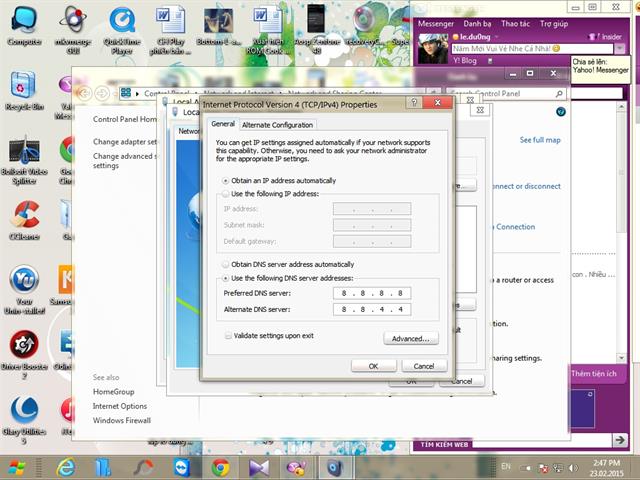Image resolution: width=640 pixels, height=480 pixels.
Task: Open the Internet Options link
Action: [120, 406]
